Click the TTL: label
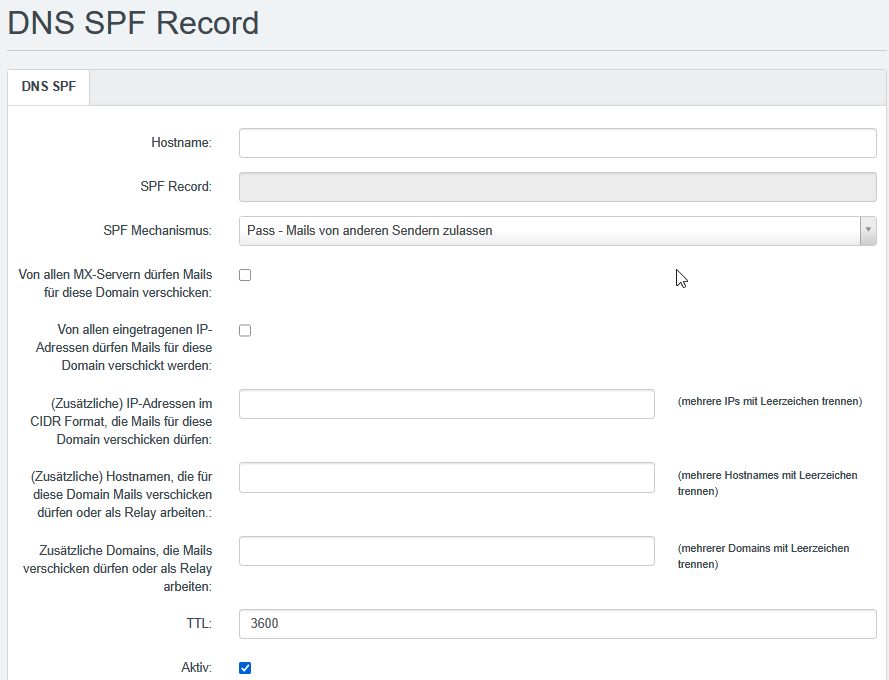This screenshot has height=680, width=889. click(x=199, y=624)
